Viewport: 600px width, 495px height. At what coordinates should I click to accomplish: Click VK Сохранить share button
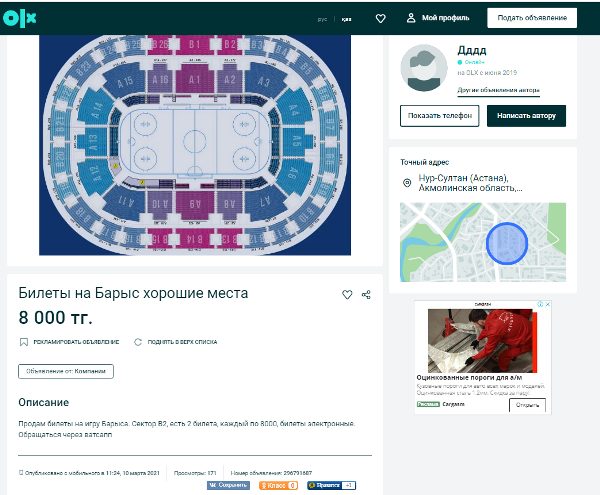pos(229,485)
